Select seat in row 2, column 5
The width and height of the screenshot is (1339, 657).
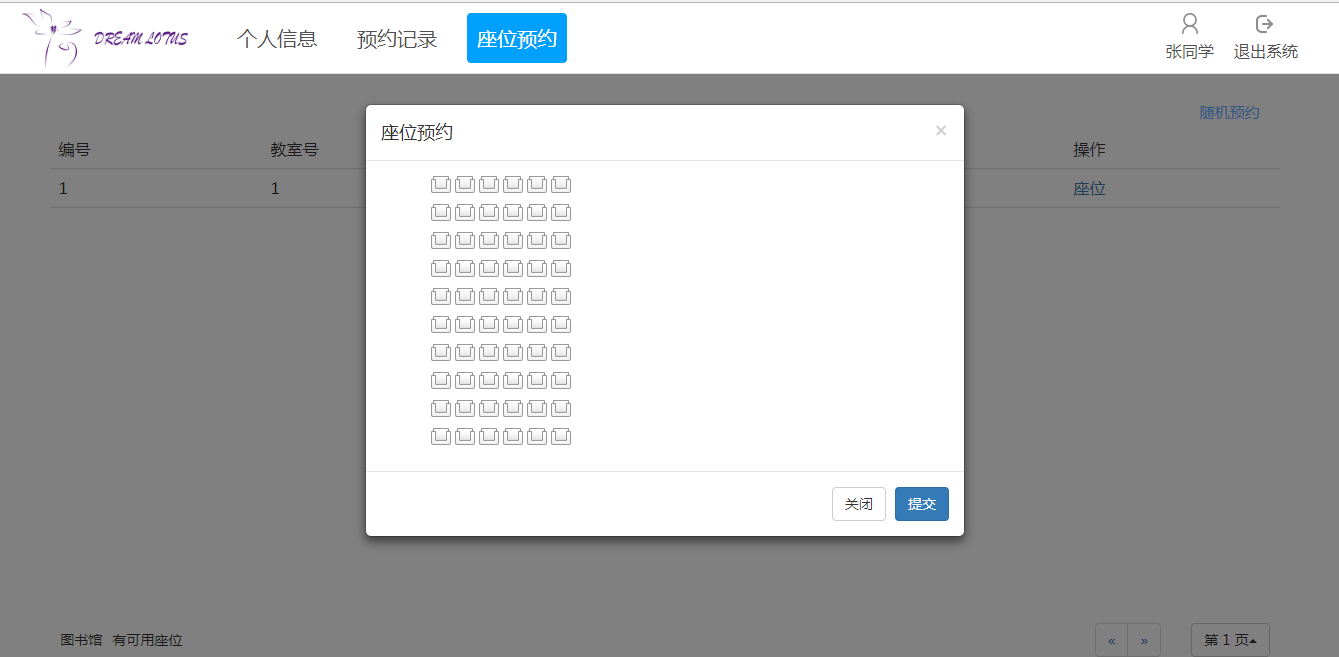coord(537,213)
